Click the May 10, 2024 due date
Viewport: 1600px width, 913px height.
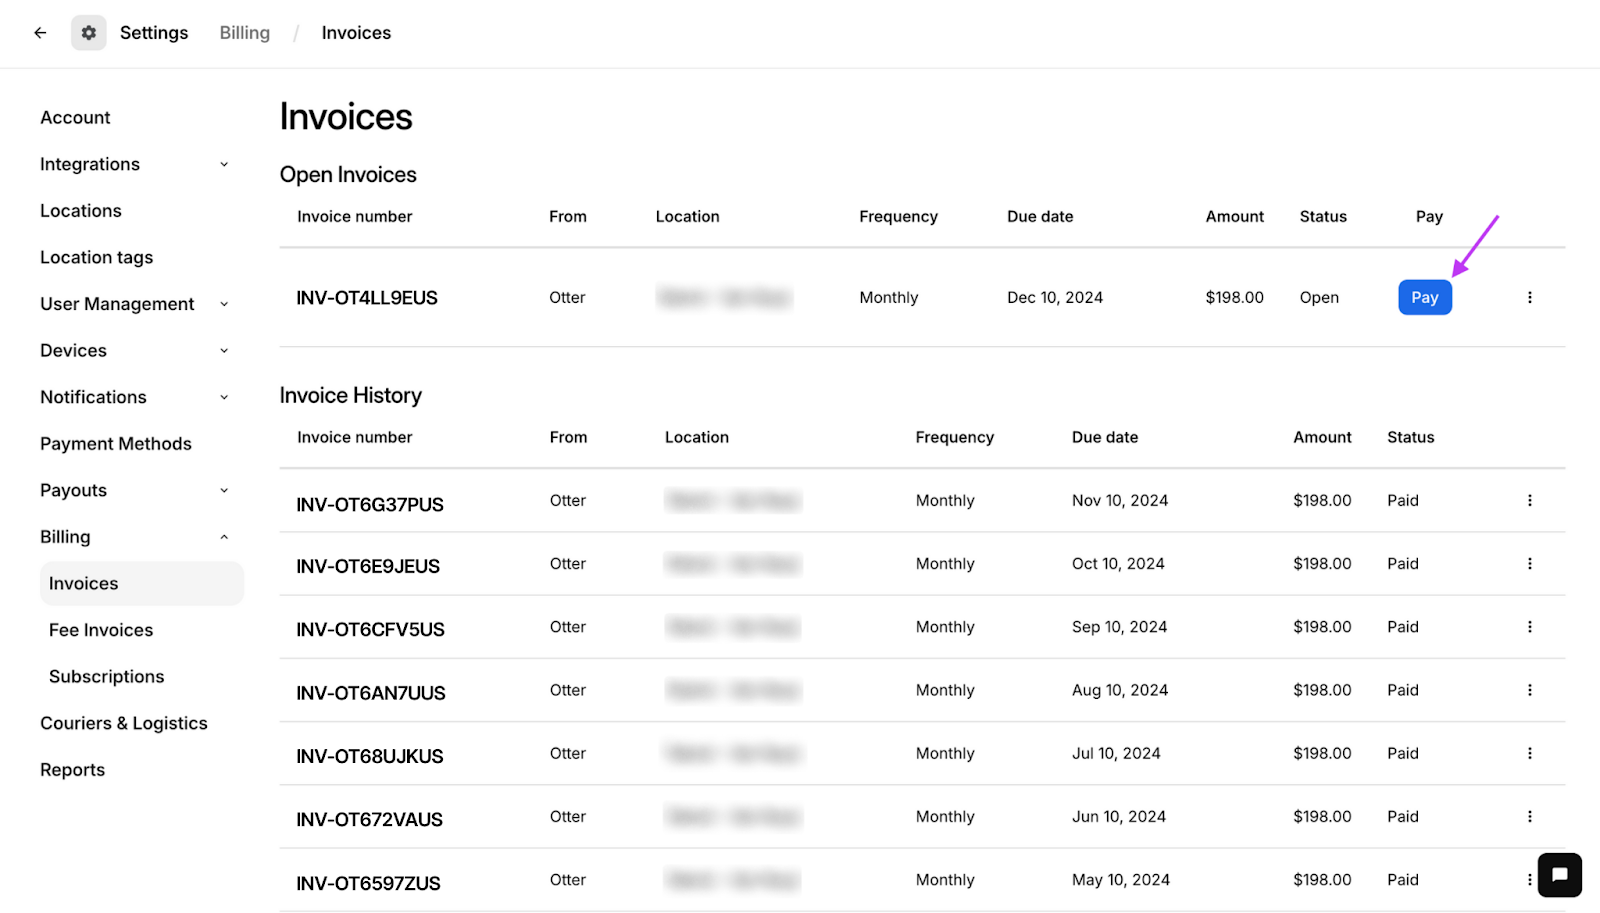[x=1121, y=880]
